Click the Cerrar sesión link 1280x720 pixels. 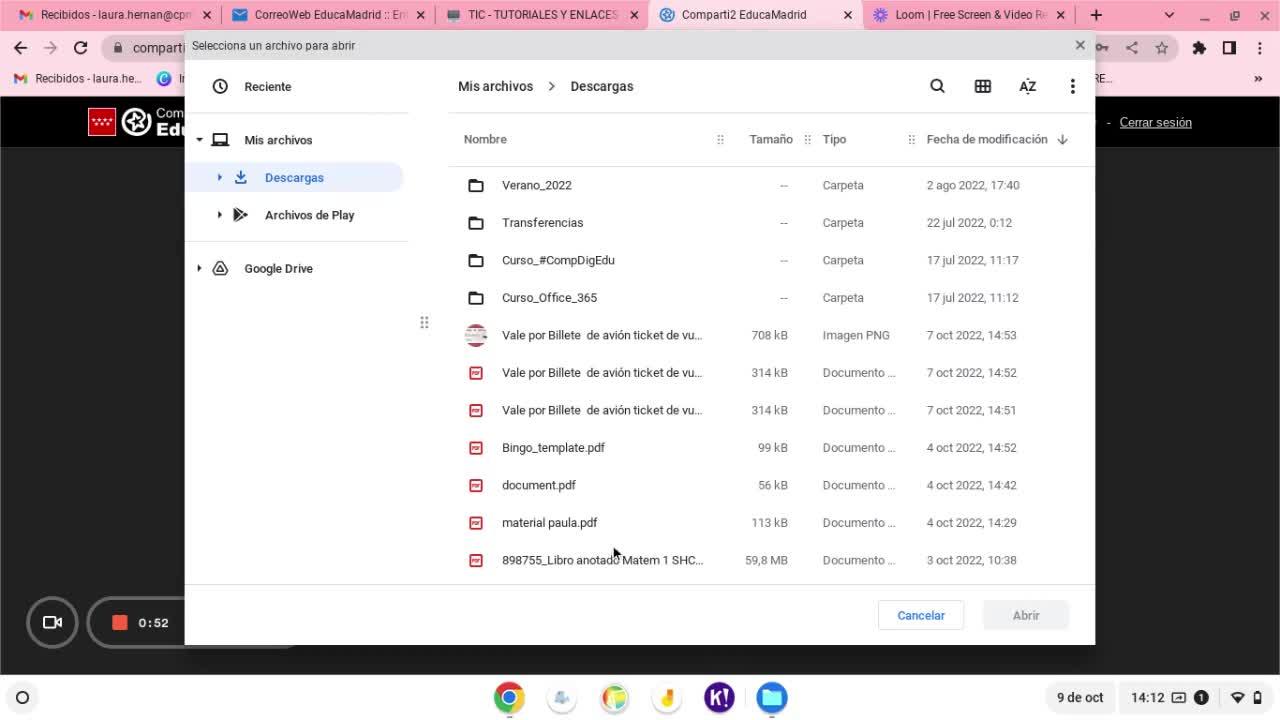[1155, 122]
